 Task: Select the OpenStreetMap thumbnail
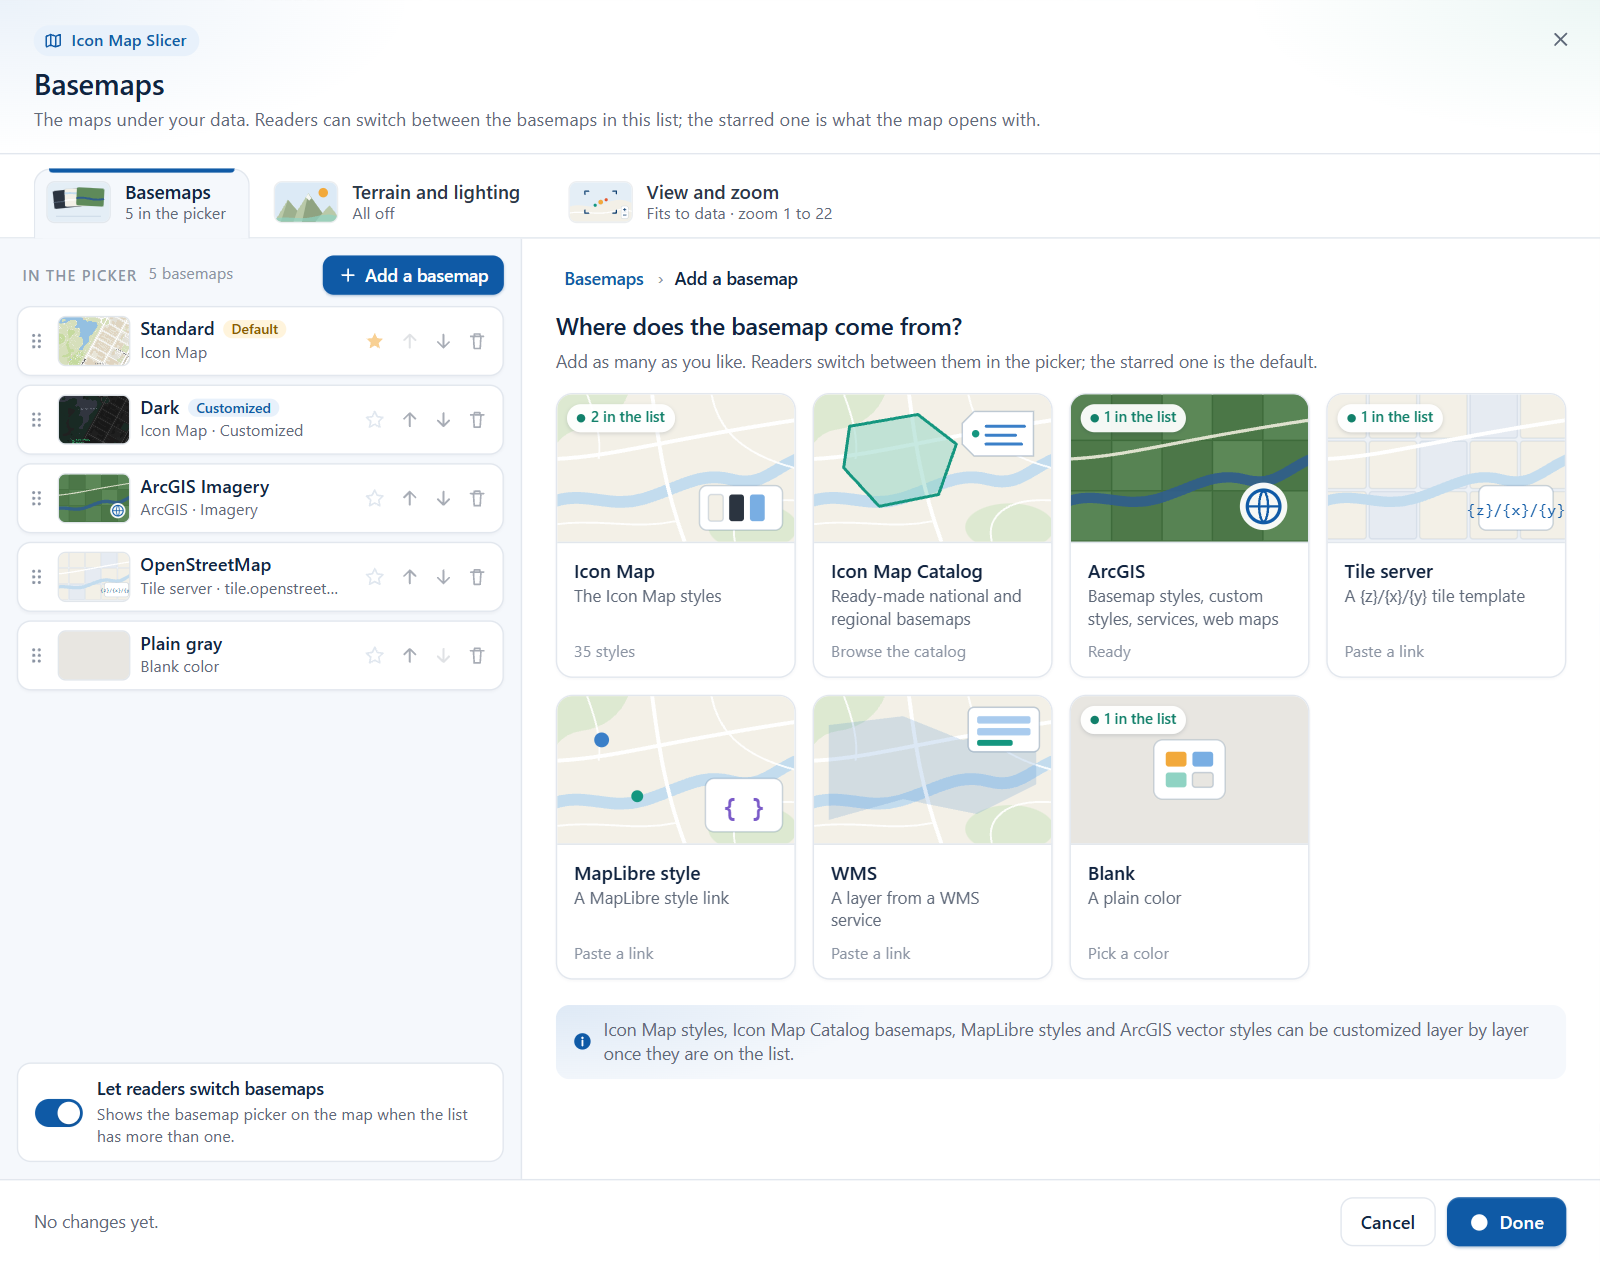94,577
